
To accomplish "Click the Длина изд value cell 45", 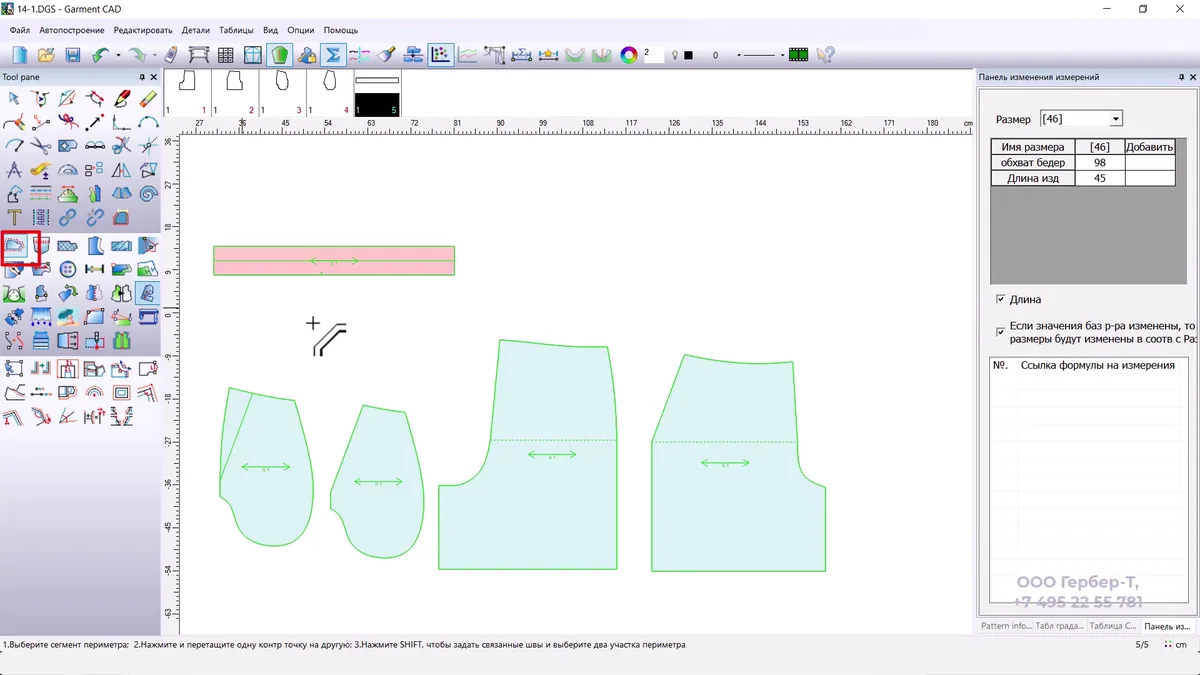I will (x=1099, y=178).
